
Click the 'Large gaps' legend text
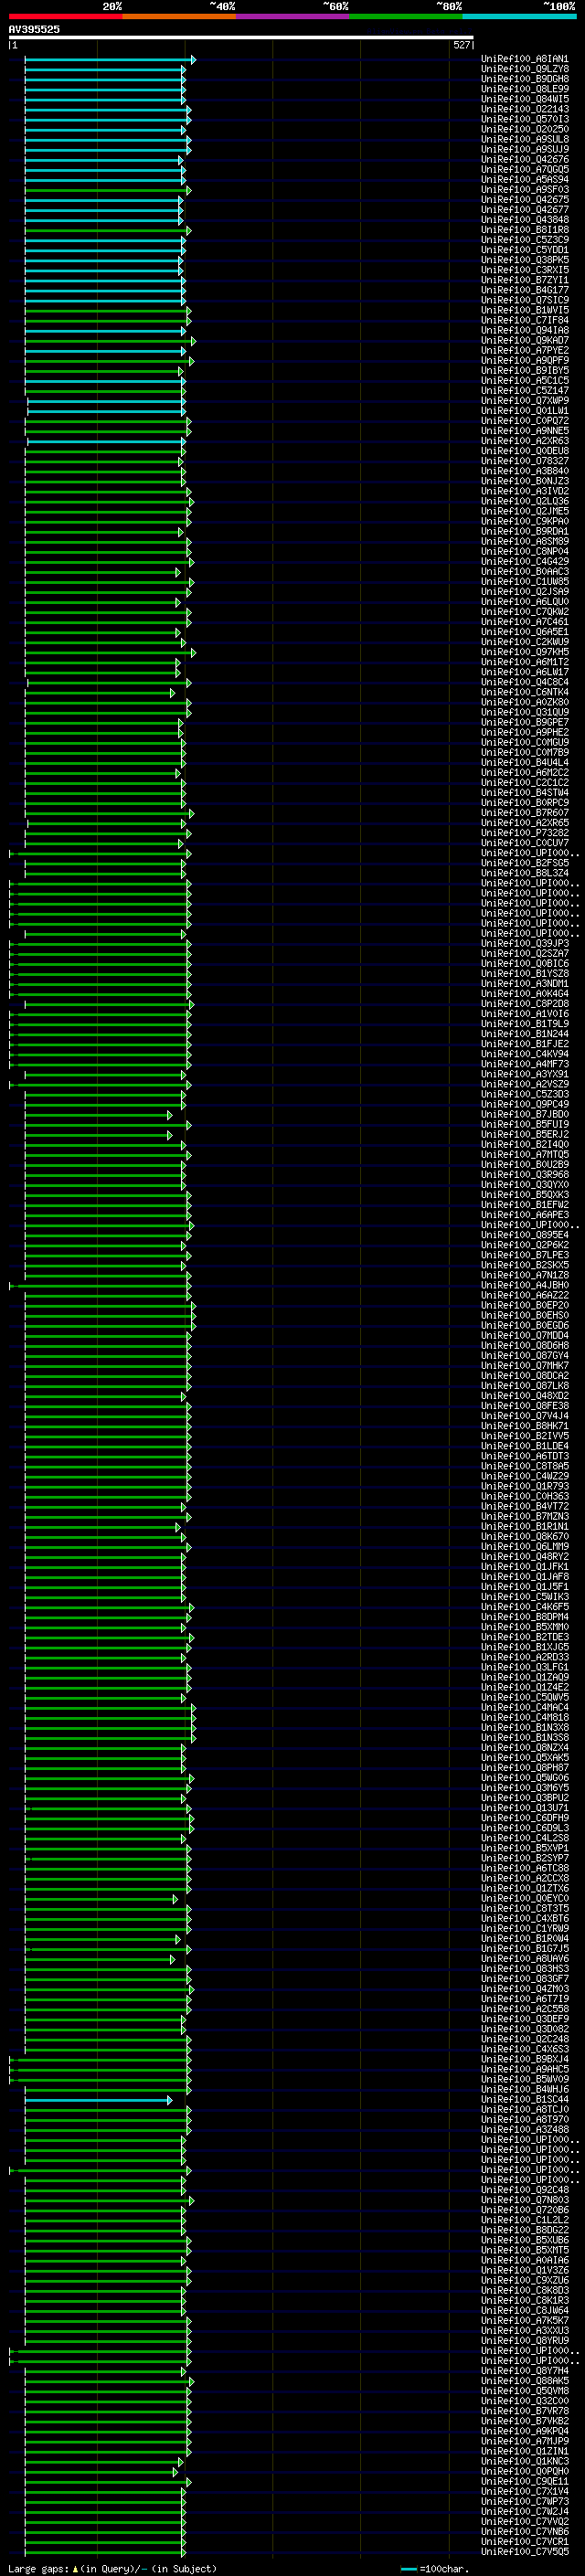(38, 2568)
